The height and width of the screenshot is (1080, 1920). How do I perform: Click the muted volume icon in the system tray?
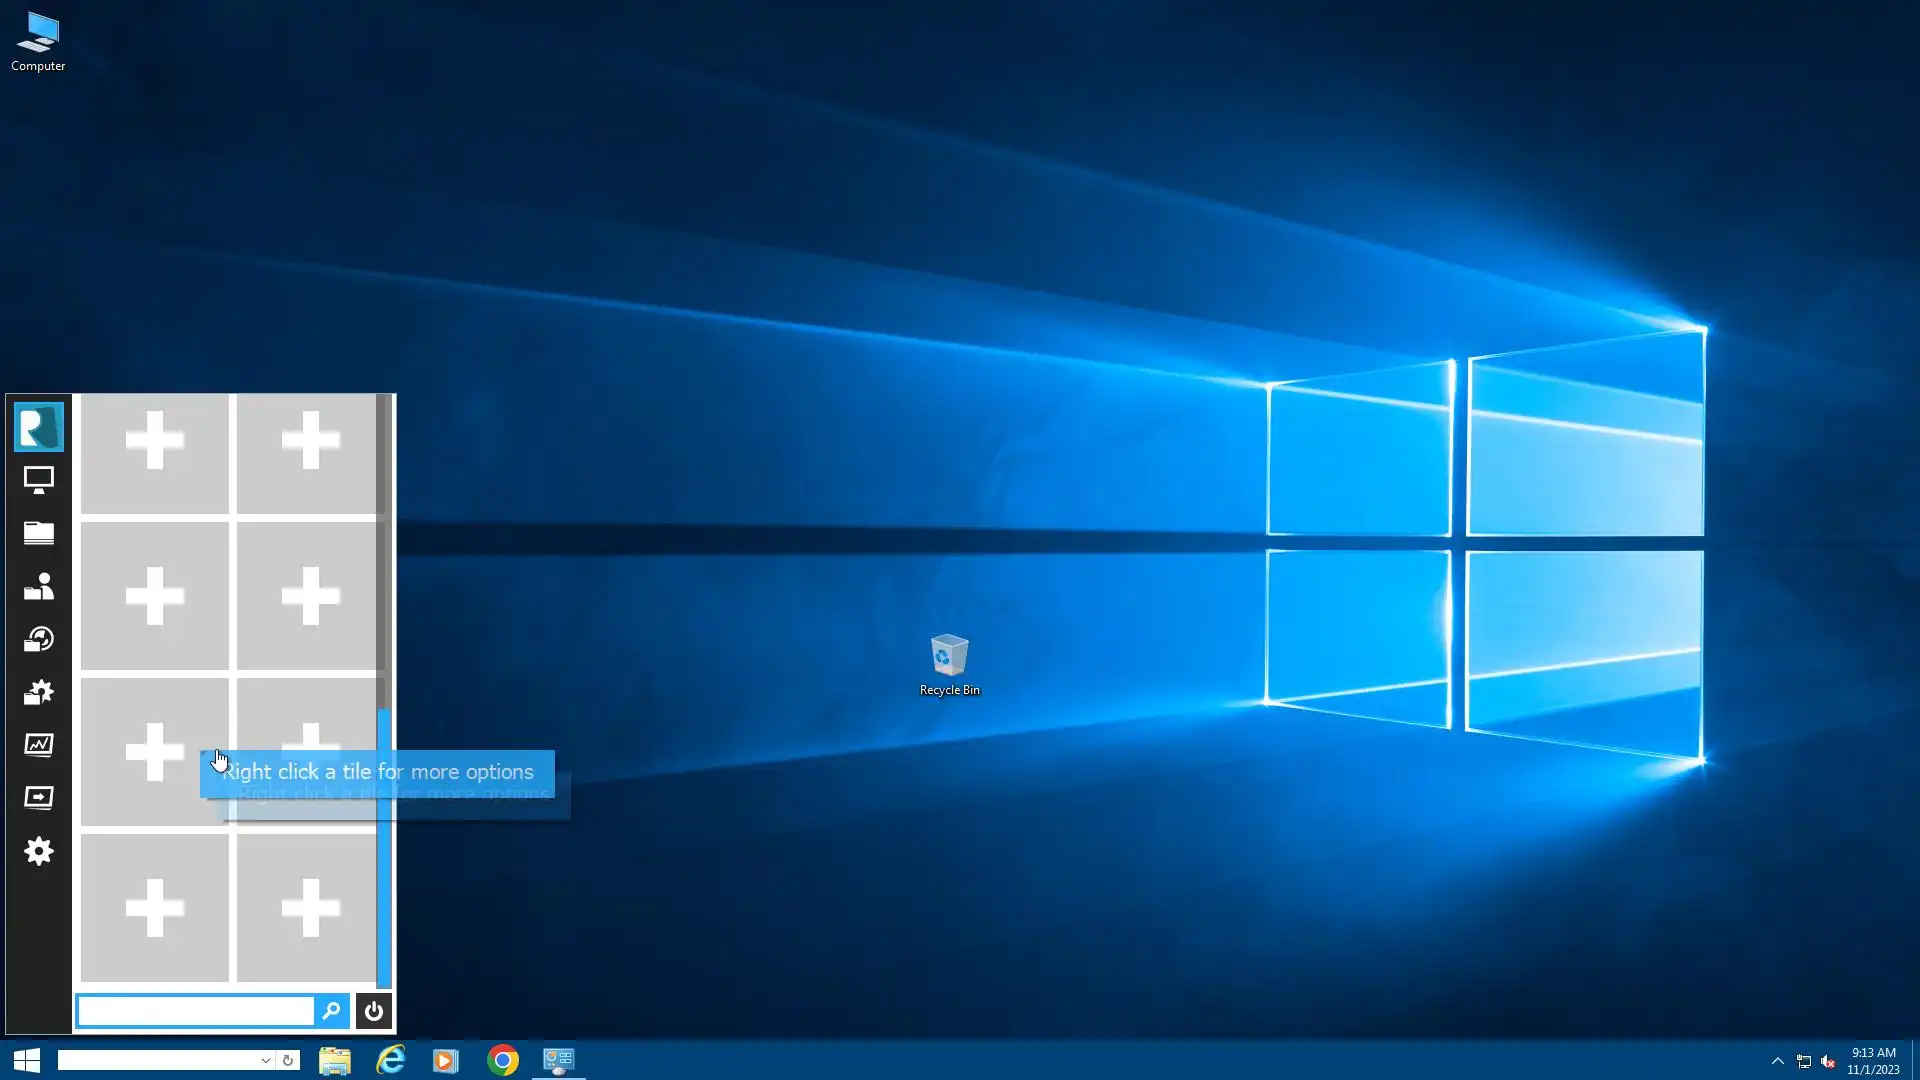pos(1828,1061)
